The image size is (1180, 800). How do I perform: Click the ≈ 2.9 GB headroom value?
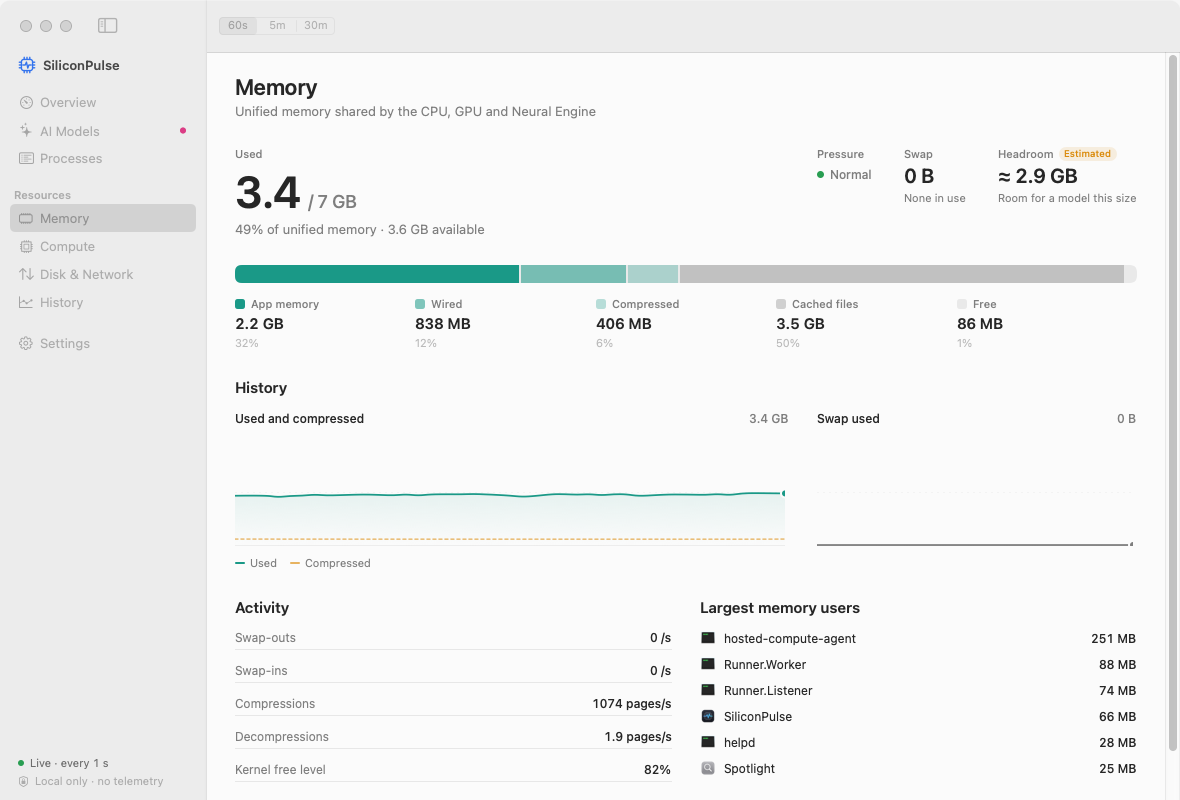click(x=1038, y=176)
